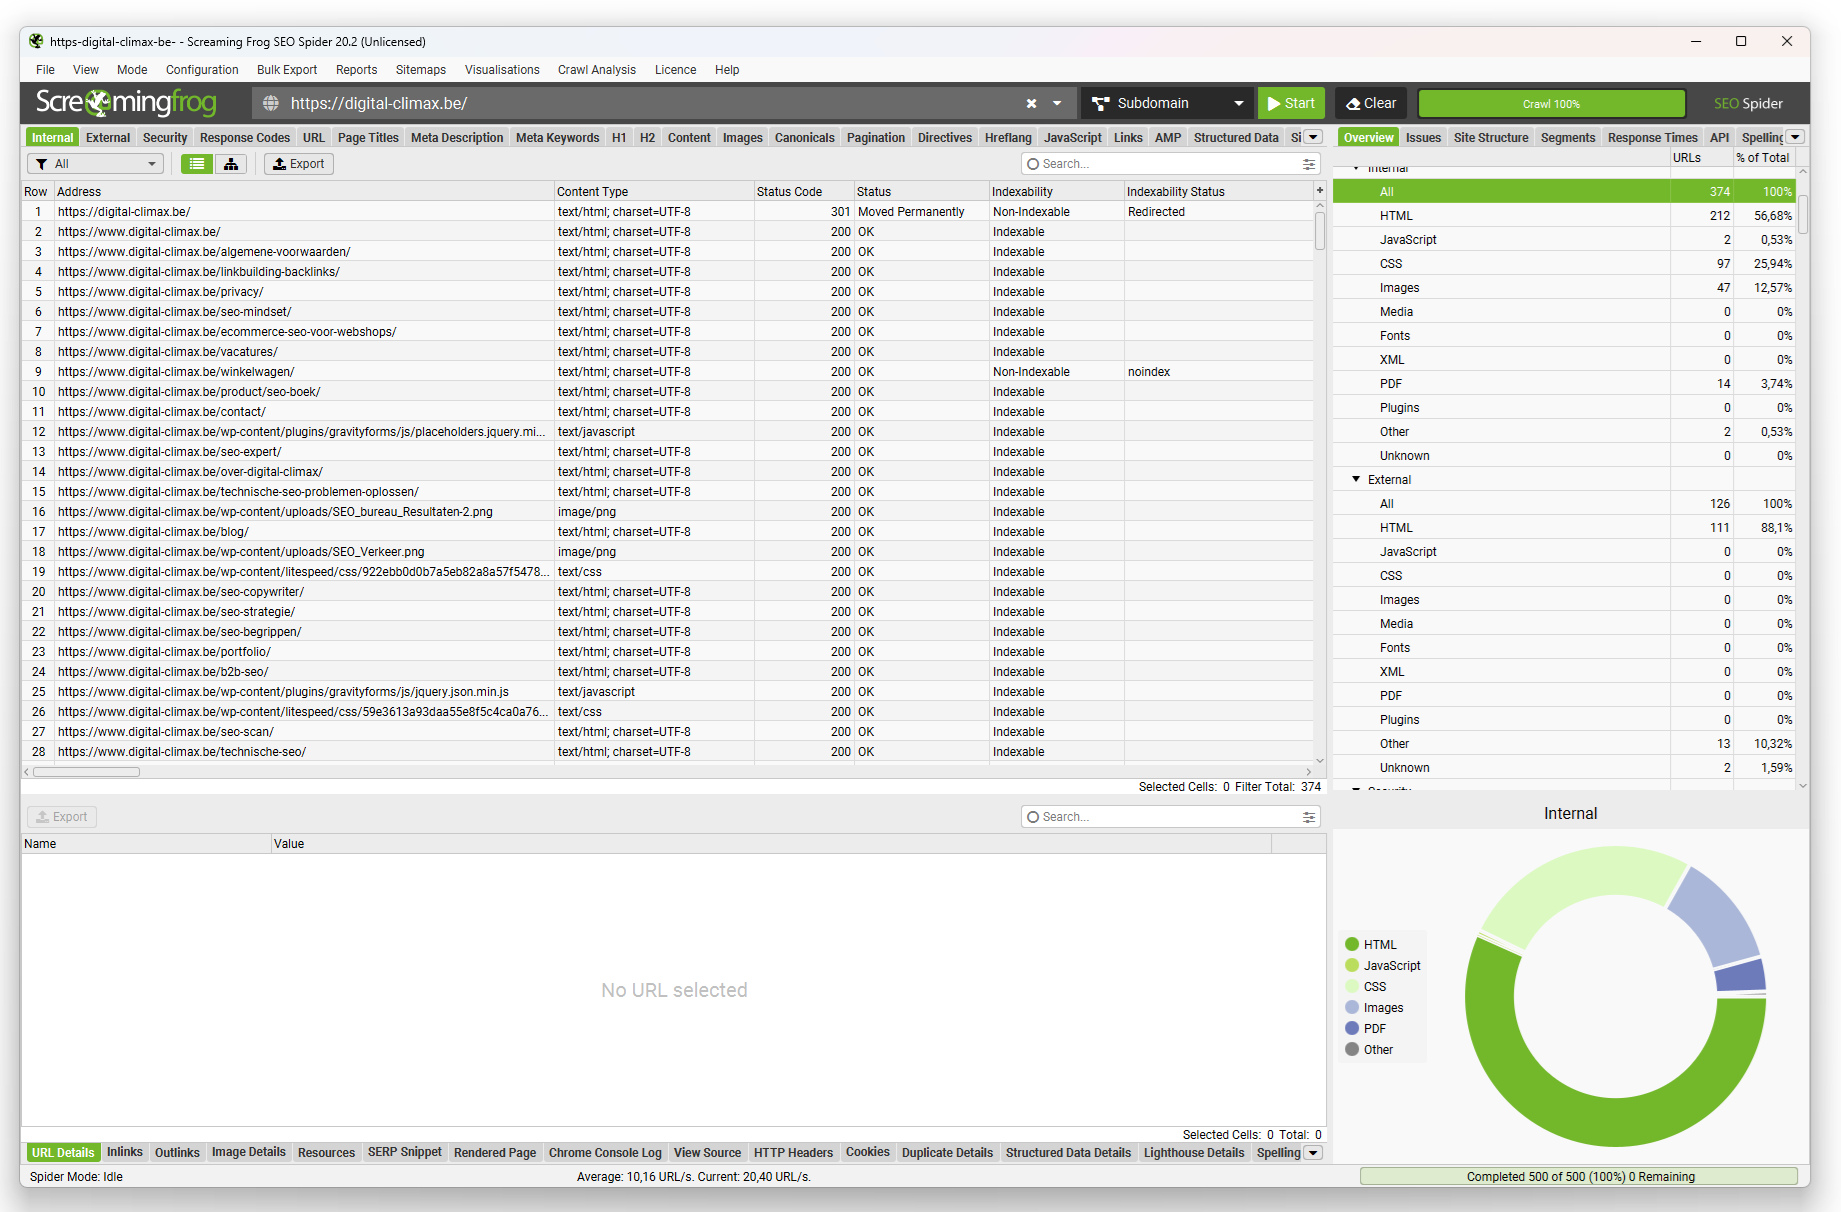Open the SERP Snippet bottom tab
The width and height of the screenshot is (1841, 1212).
405,1153
